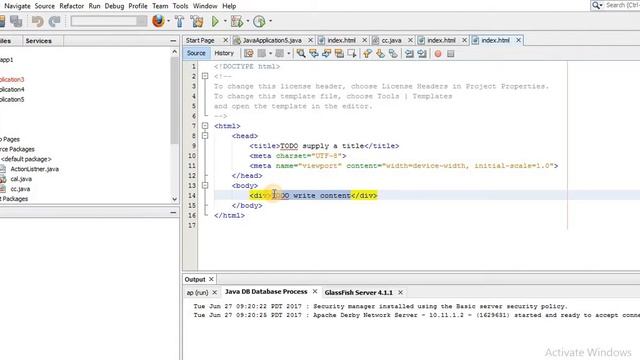This screenshot has width=640, height=360.
Task: Toggle Highlight Search in editor toolbar
Action: click(x=339, y=53)
